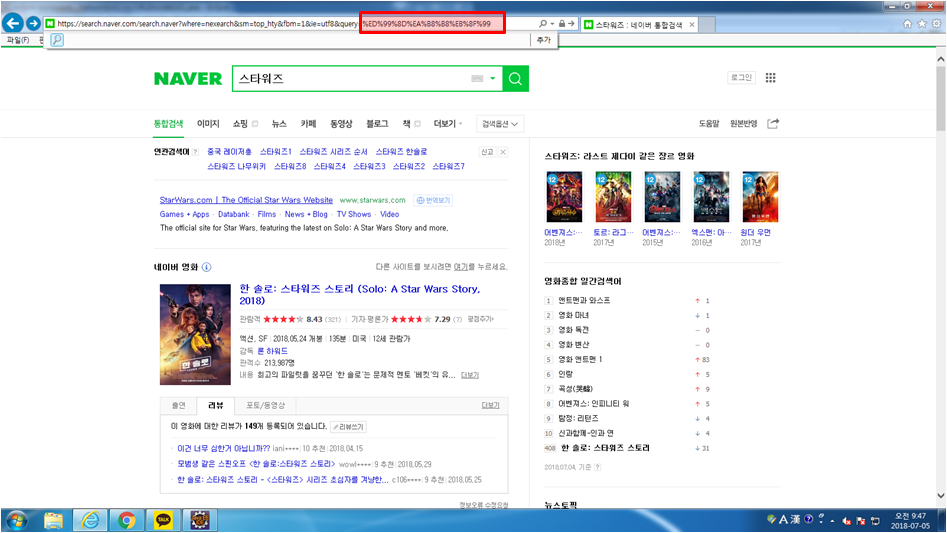Click the Games + Apps sublink
Viewport: 947px width, 533px height.
pos(184,214)
